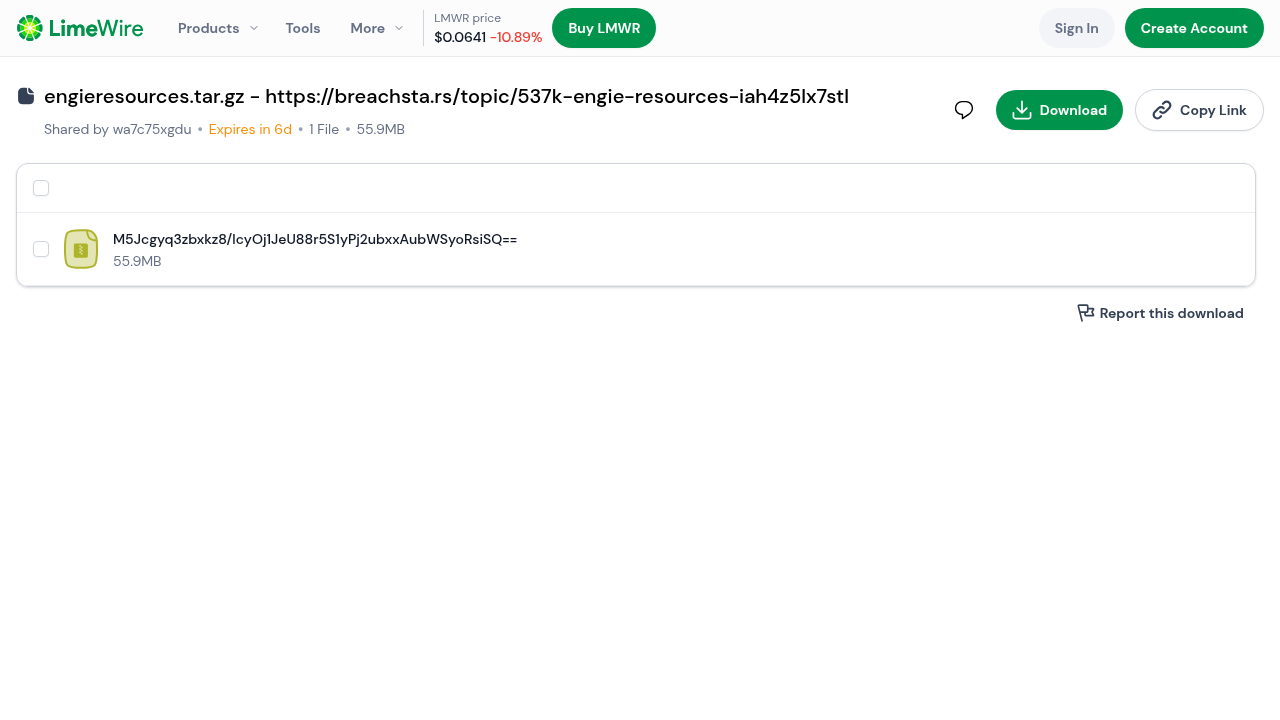Image resolution: width=1280 pixels, height=720 pixels.
Task: Click the flag icon to report download
Action: 1085,313
